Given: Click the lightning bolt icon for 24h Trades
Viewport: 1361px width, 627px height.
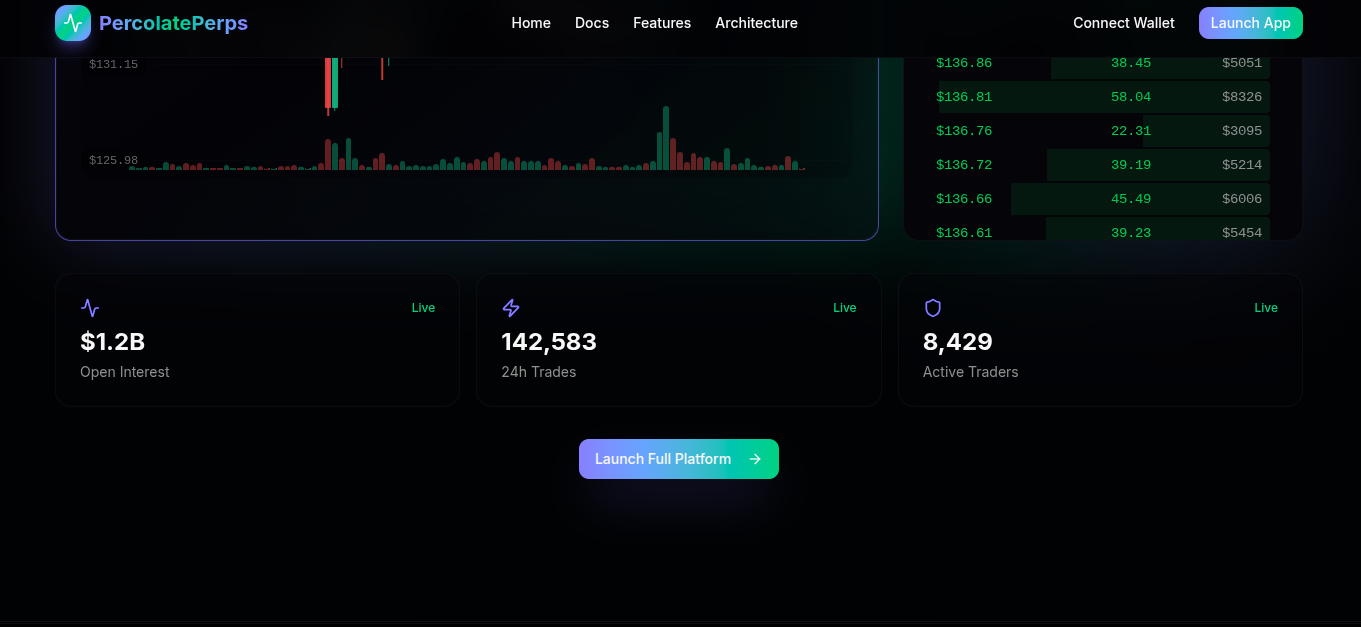Looking at the screenshot, I should coord(511,308).
